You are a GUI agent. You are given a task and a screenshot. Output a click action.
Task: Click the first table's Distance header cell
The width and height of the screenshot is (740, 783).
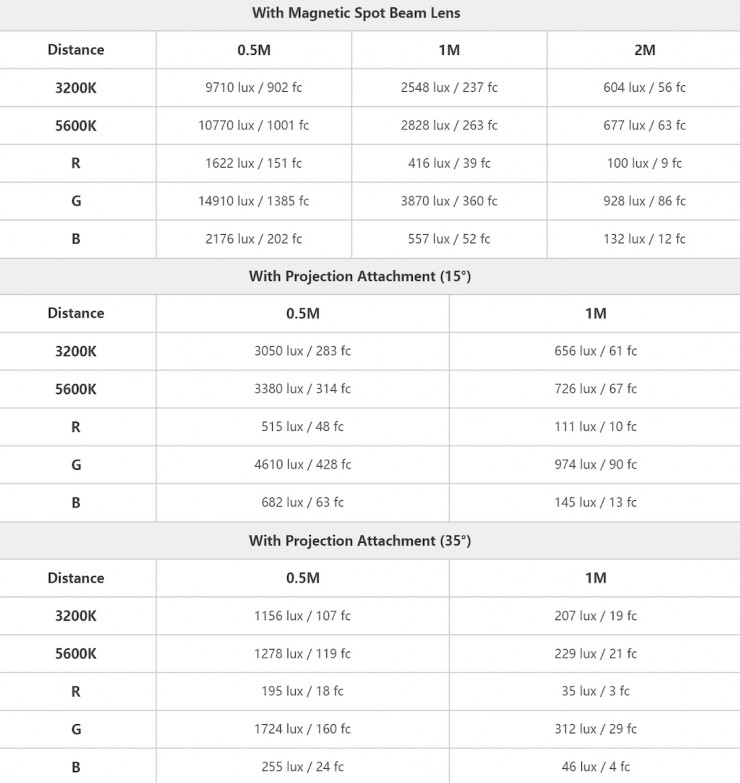coord(76,49)
